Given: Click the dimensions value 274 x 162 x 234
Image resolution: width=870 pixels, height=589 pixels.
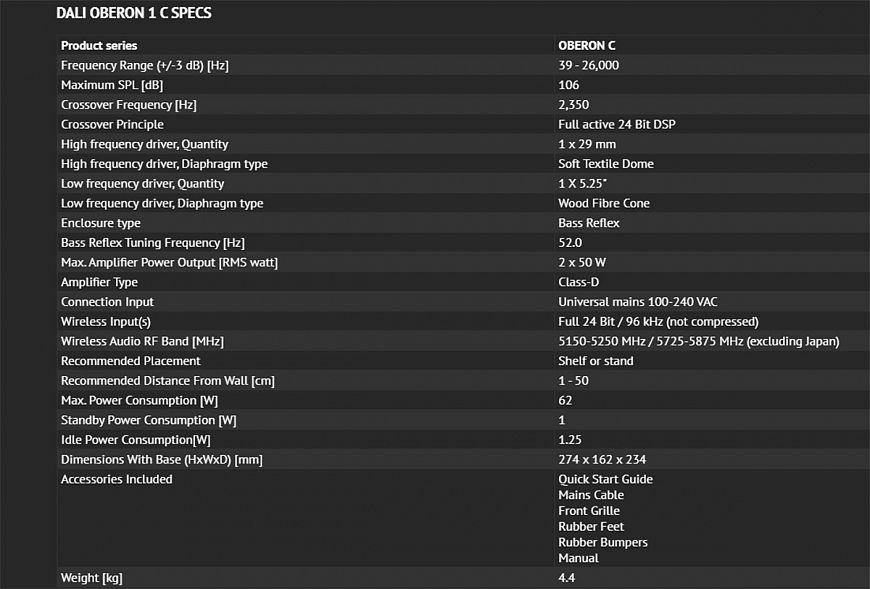Looking at the screenshot, I should pyautogui.click(x=602, y=459).
